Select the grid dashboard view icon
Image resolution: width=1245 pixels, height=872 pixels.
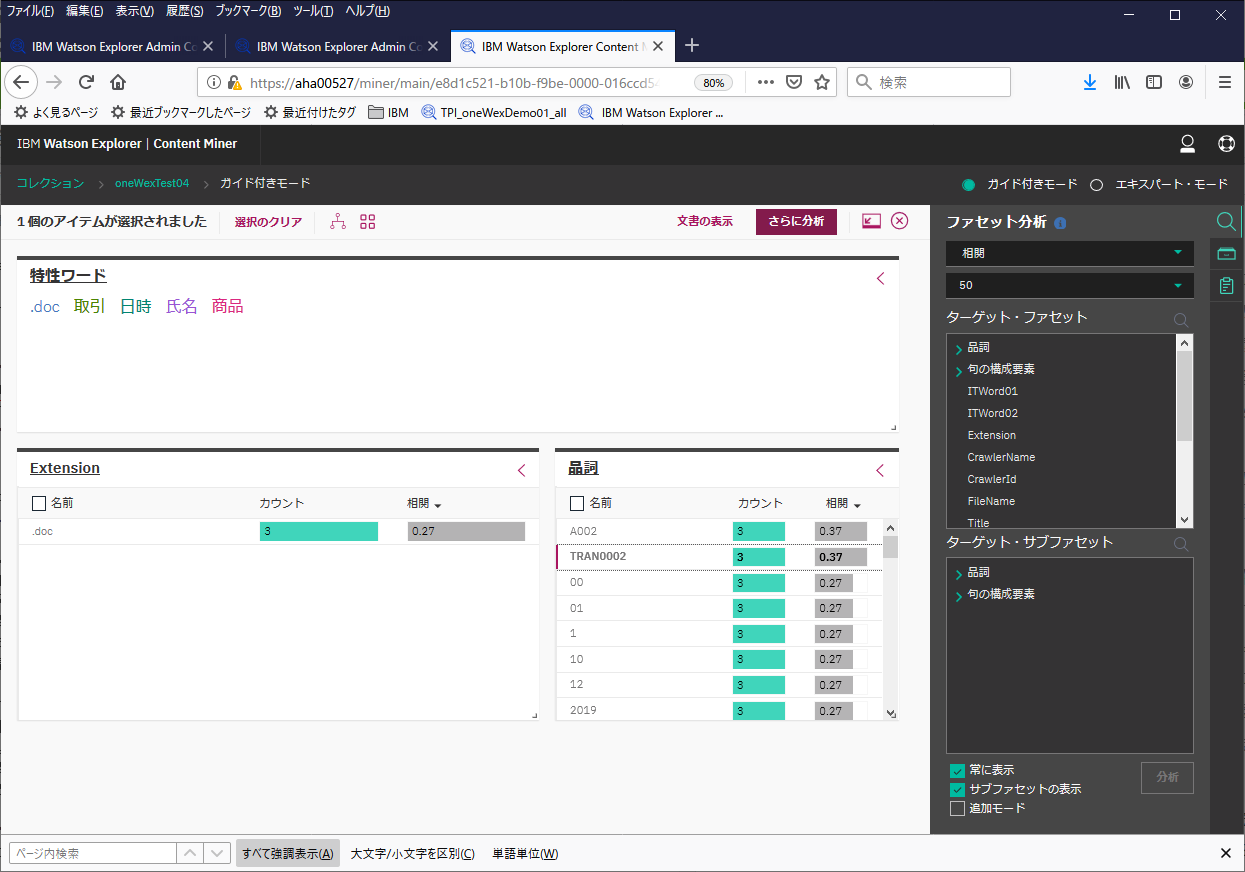(368, 222)
